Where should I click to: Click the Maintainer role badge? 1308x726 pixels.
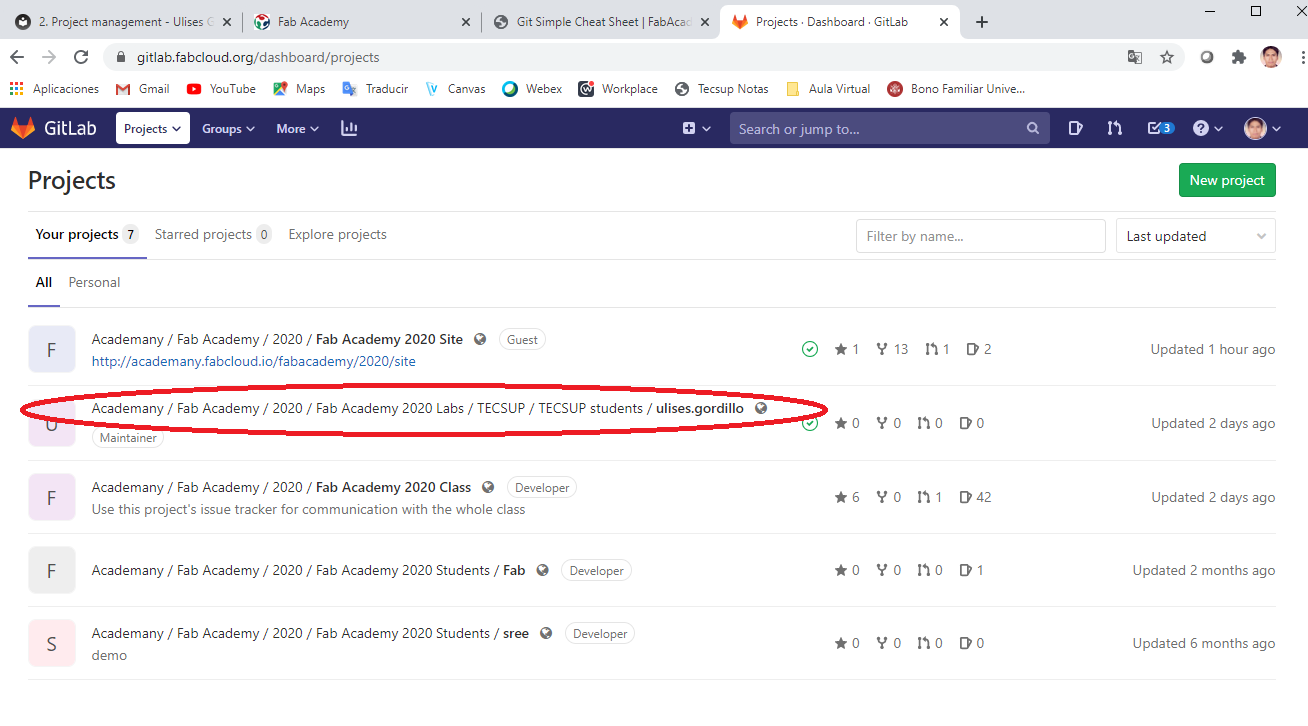point(128,437)
